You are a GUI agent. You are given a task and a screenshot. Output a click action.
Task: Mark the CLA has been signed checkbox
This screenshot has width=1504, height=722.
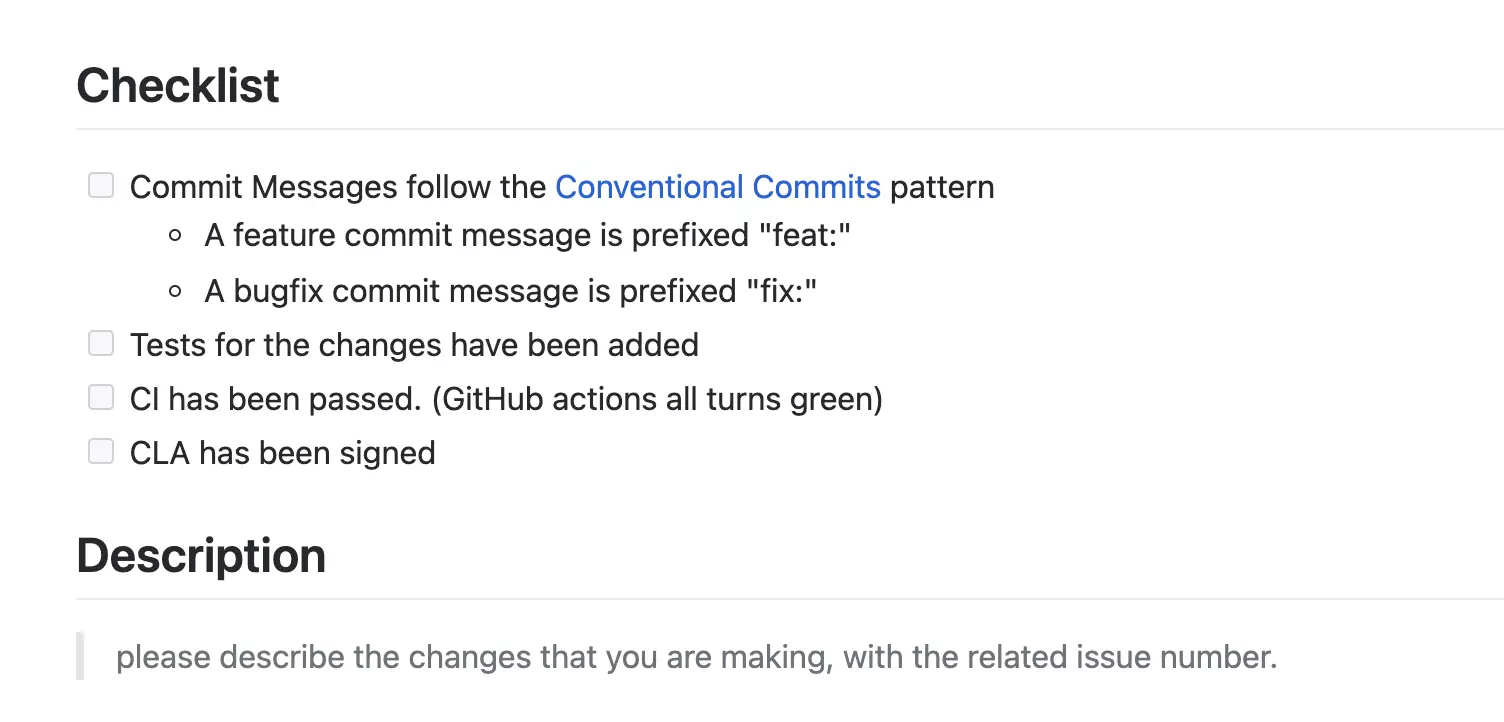[x=101, y=451]
